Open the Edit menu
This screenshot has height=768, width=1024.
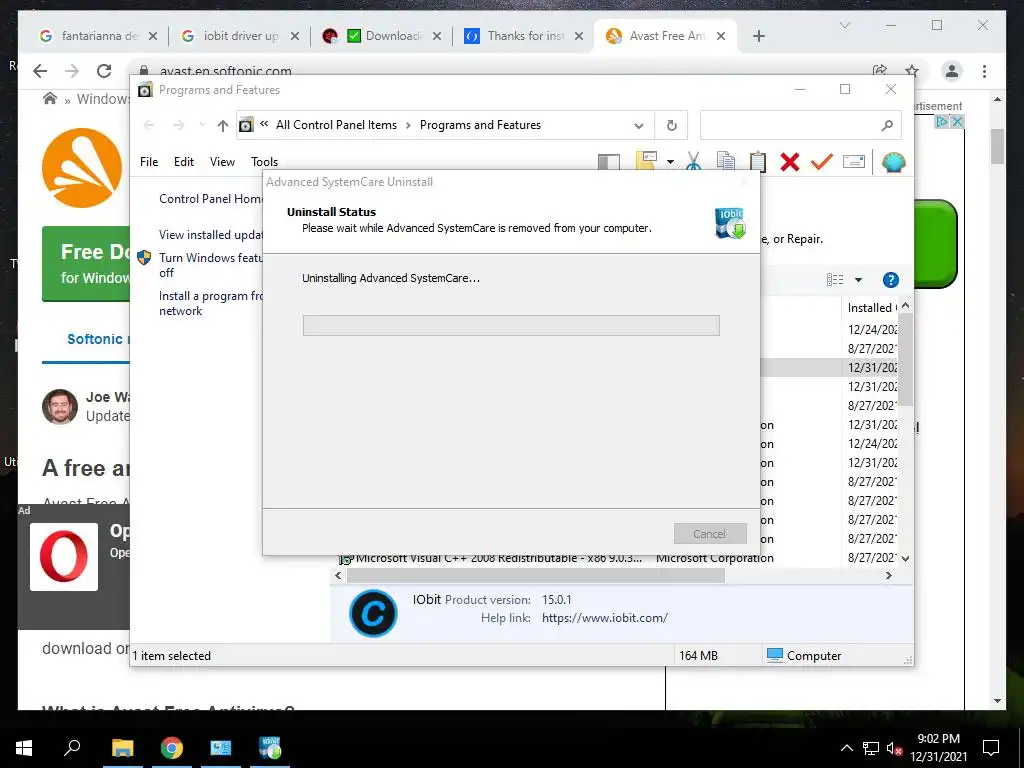pos(184,162)
